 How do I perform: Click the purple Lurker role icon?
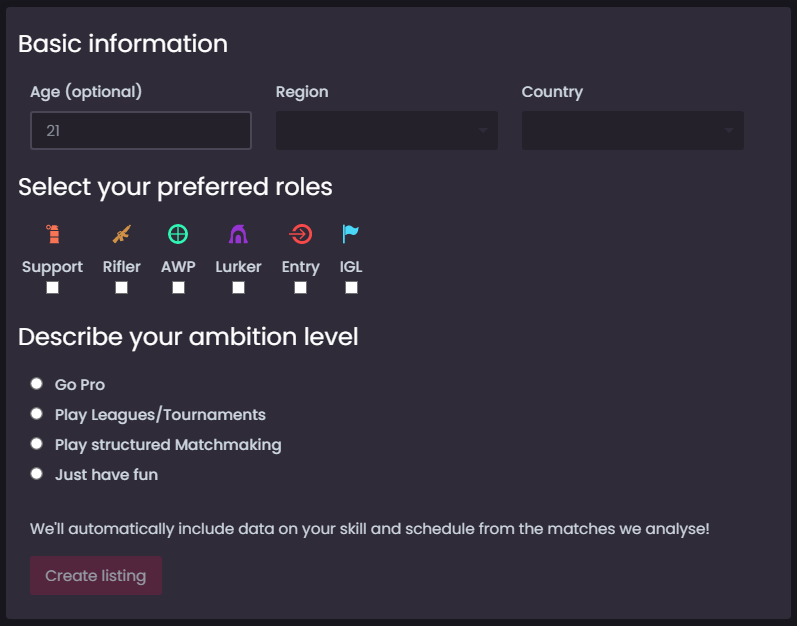point(238,234)
